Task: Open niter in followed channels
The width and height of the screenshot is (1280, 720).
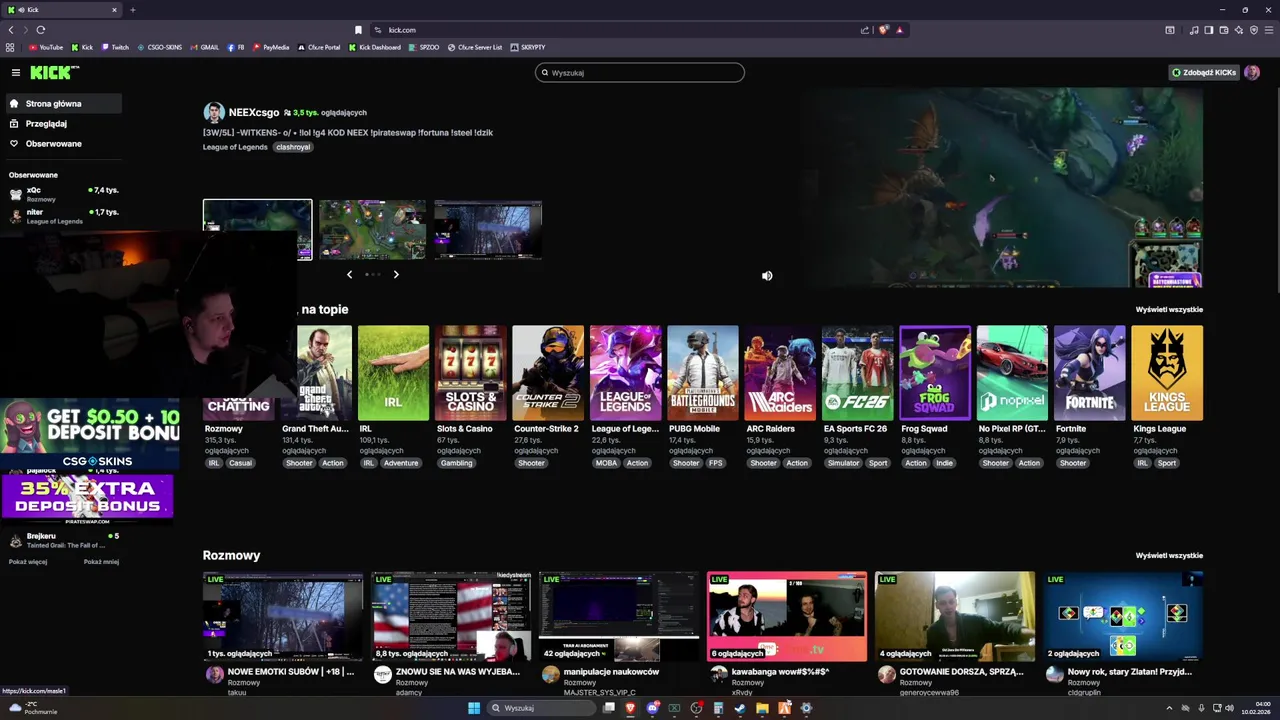Action: (x=64, y=215)
